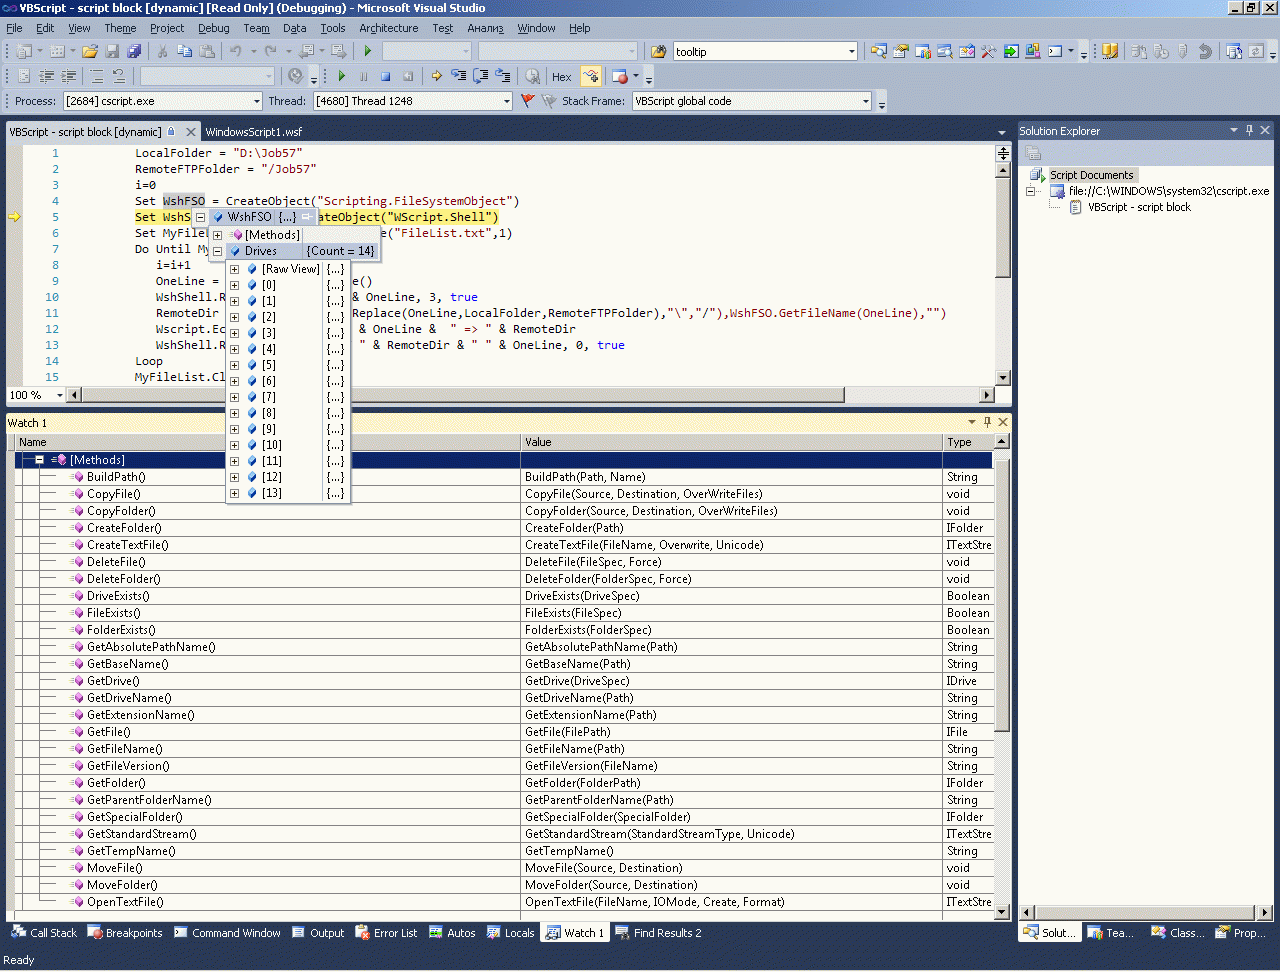Open the Command Window tab
The width and height of the screenshot is (1280, 972).
click(227, 933)
